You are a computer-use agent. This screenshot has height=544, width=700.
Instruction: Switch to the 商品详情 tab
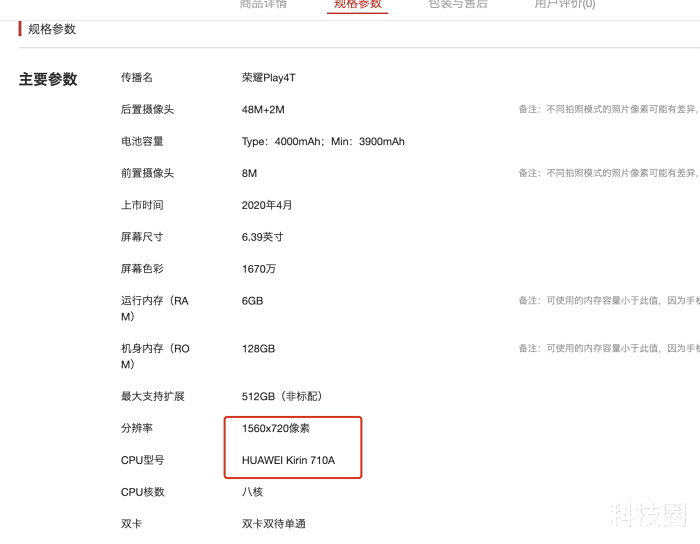click(263, 4)
